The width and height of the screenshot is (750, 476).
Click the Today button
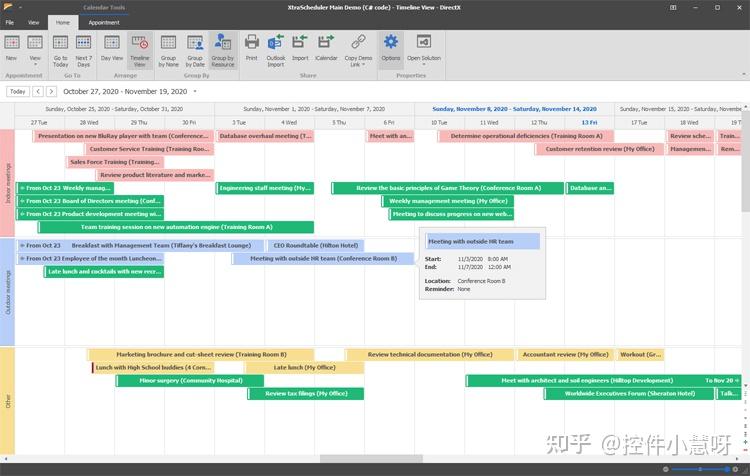click(18, 91)
